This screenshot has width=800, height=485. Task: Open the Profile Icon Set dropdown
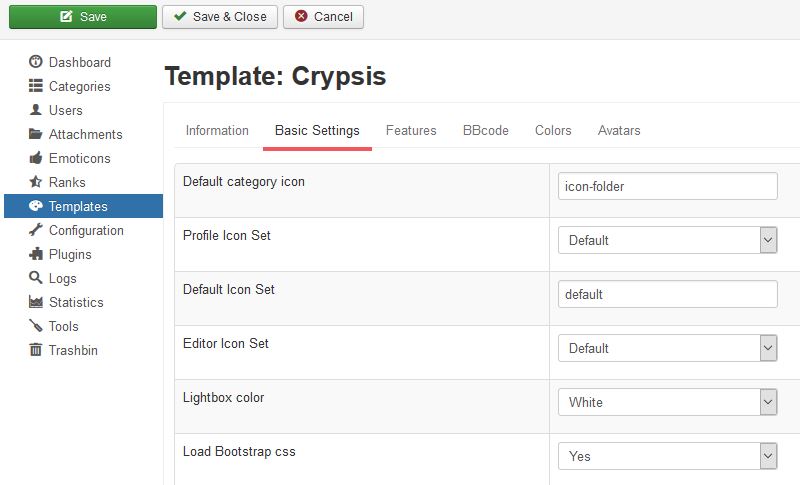point(667,240)
